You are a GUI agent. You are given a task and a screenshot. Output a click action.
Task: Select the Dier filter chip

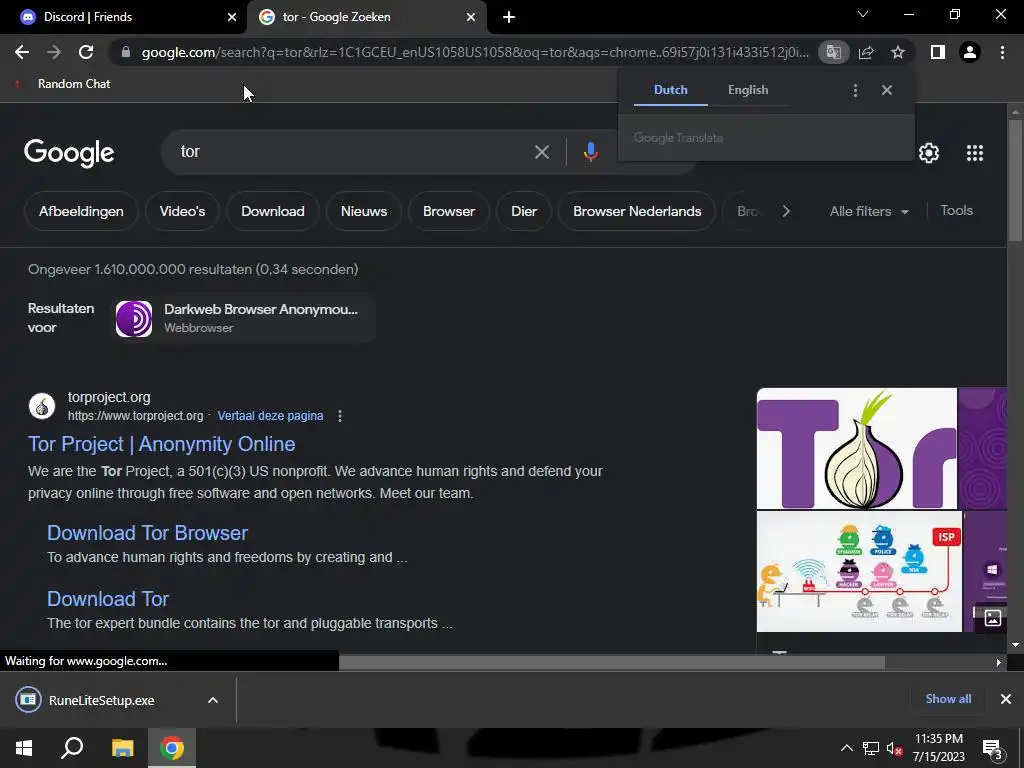[524, 211]
